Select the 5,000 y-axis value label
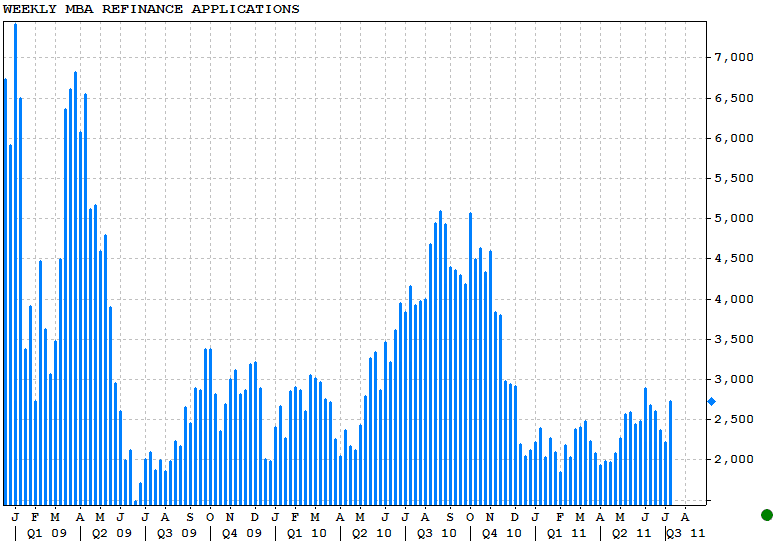 click(x=734, y=219)
